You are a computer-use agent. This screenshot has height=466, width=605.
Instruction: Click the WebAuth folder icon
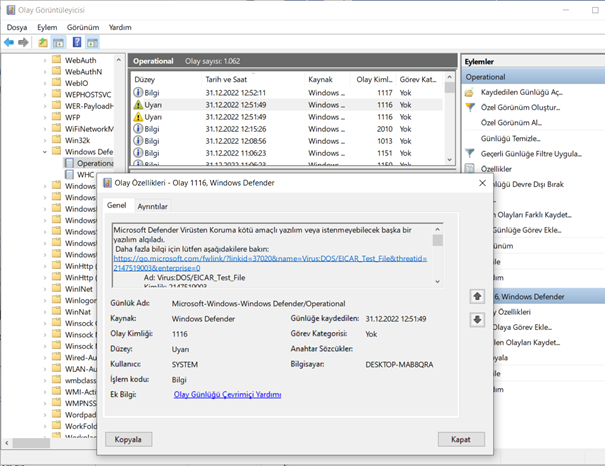[57, 60]
